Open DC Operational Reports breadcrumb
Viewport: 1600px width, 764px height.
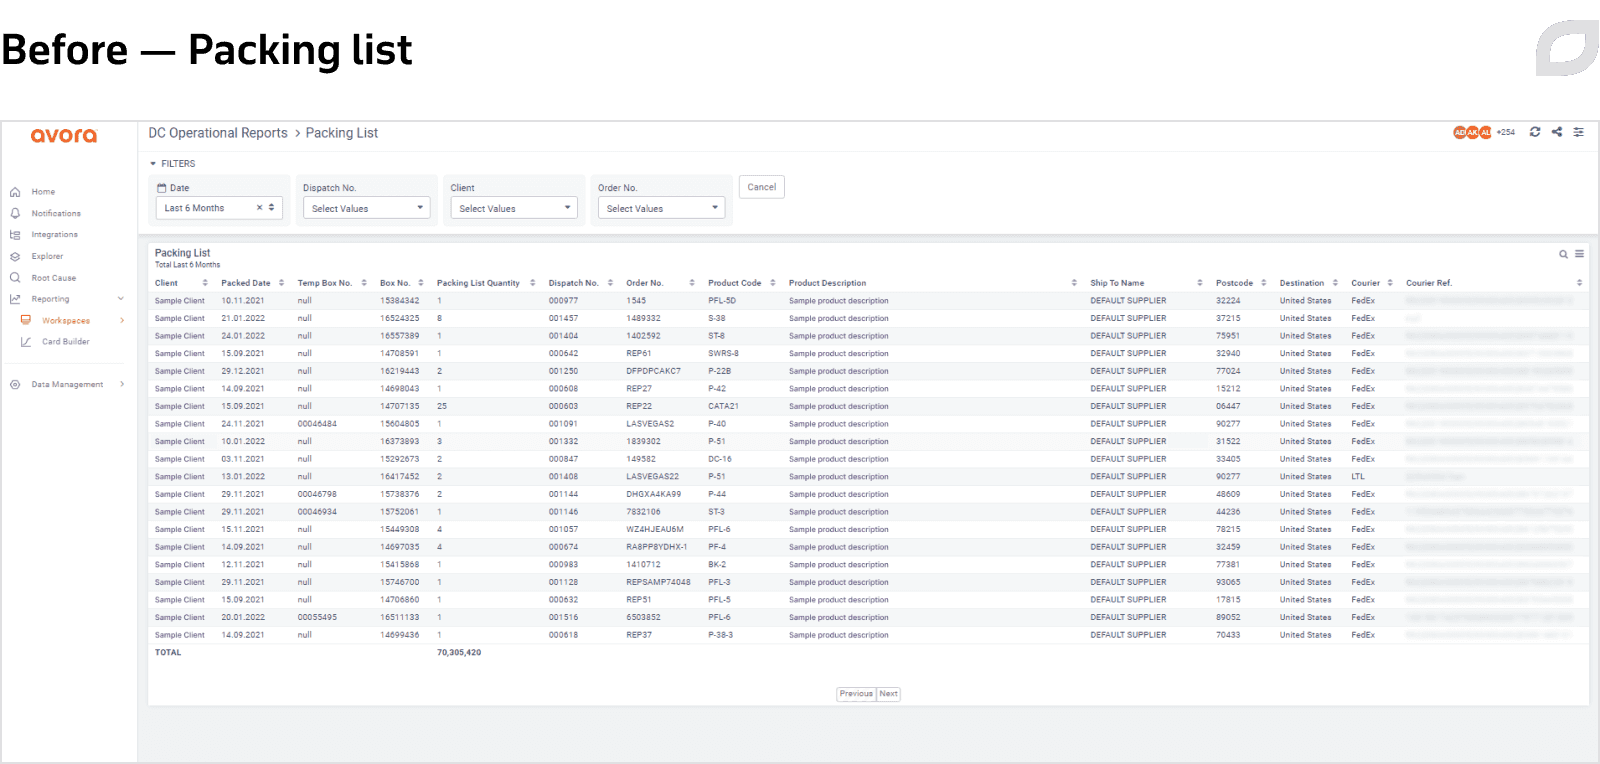(218, 133)
